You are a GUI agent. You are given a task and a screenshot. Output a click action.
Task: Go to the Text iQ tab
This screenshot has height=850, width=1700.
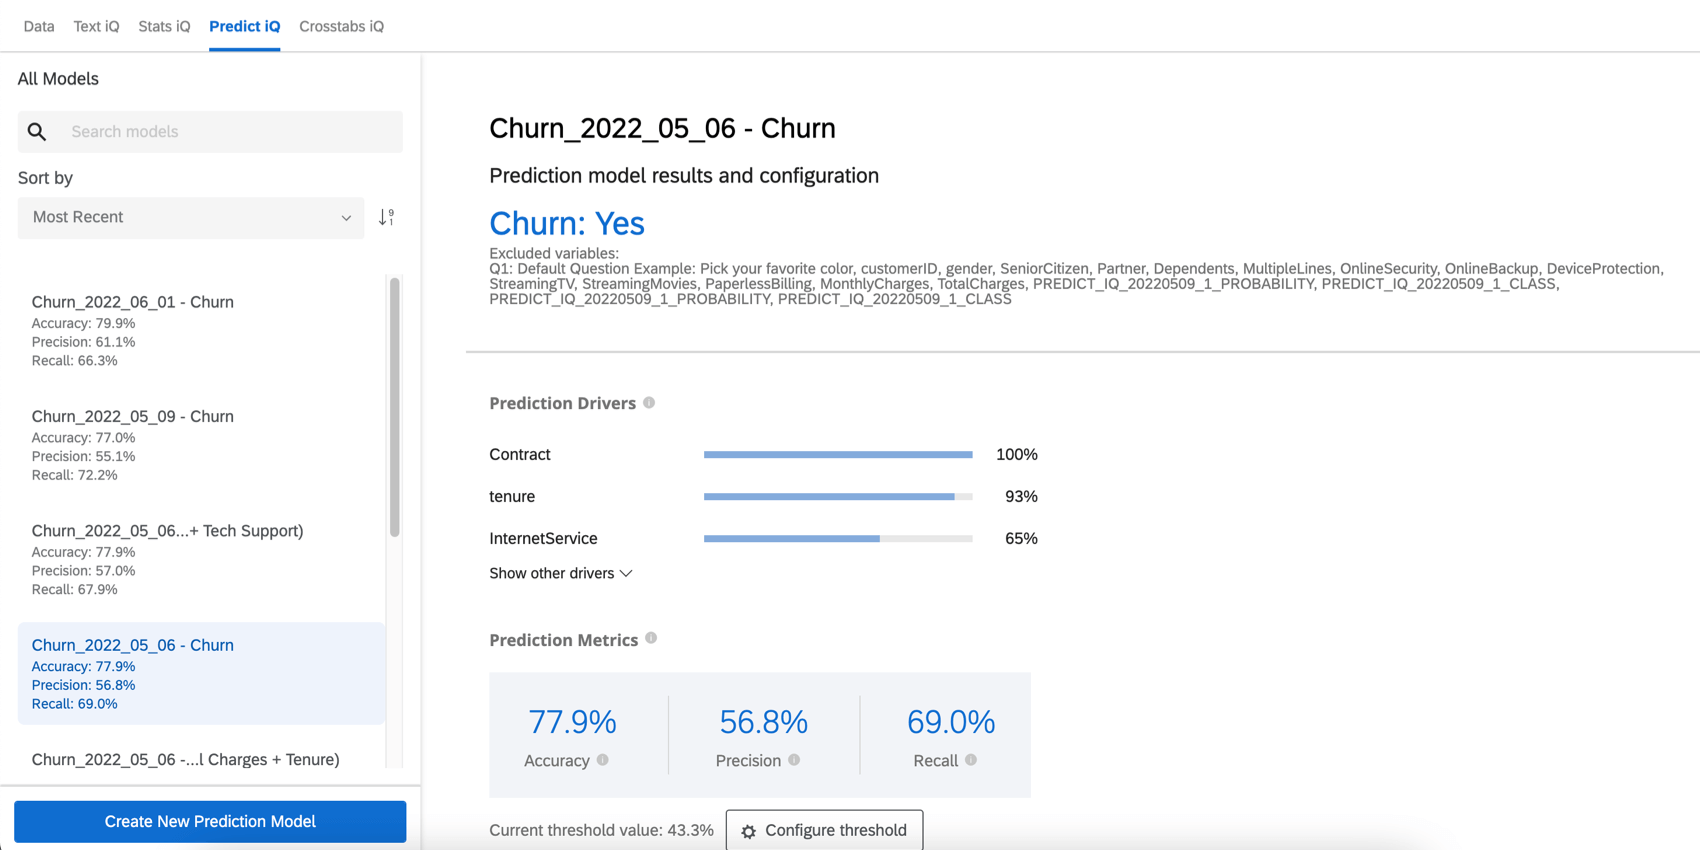pyautogui.click(x=96, y=26)
